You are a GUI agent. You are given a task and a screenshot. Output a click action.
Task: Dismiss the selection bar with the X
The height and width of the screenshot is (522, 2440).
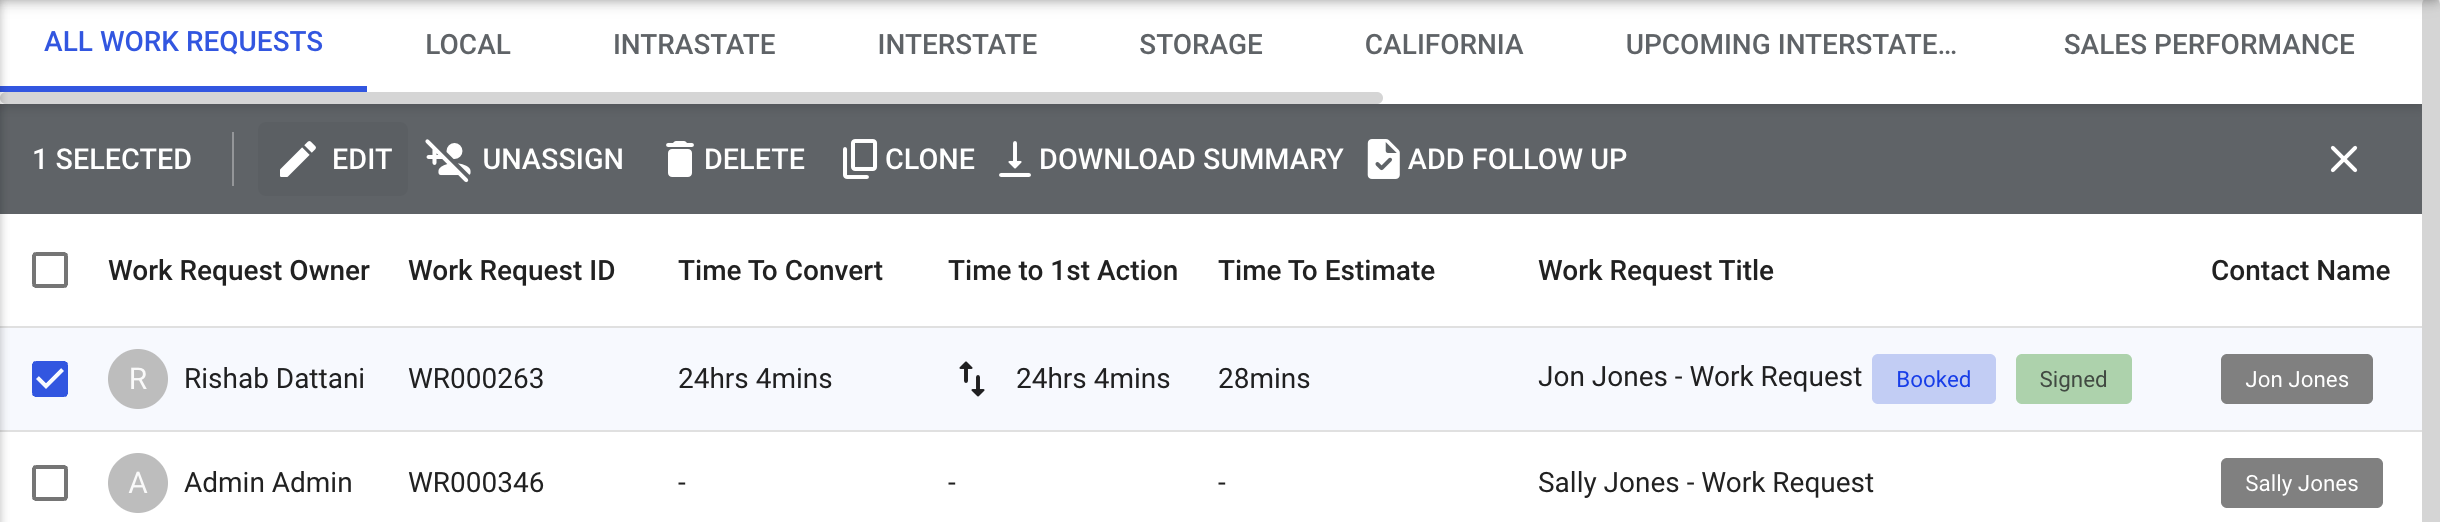(2343, 159)
